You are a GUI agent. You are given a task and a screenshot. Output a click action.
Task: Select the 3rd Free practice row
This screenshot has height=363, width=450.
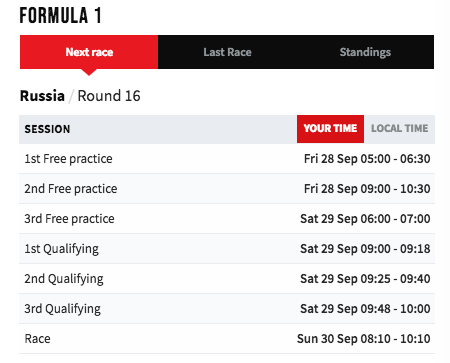227,219
